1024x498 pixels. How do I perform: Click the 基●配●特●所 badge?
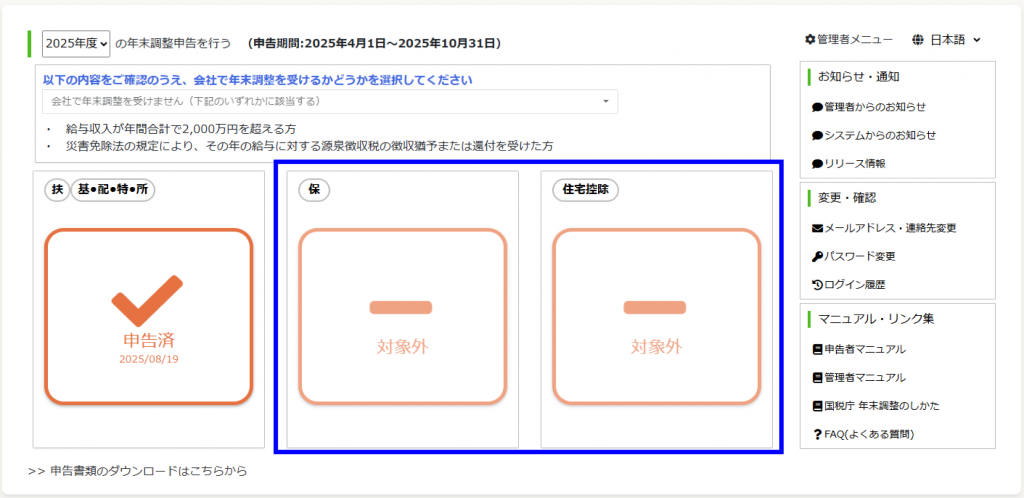(x=113, y=190)
